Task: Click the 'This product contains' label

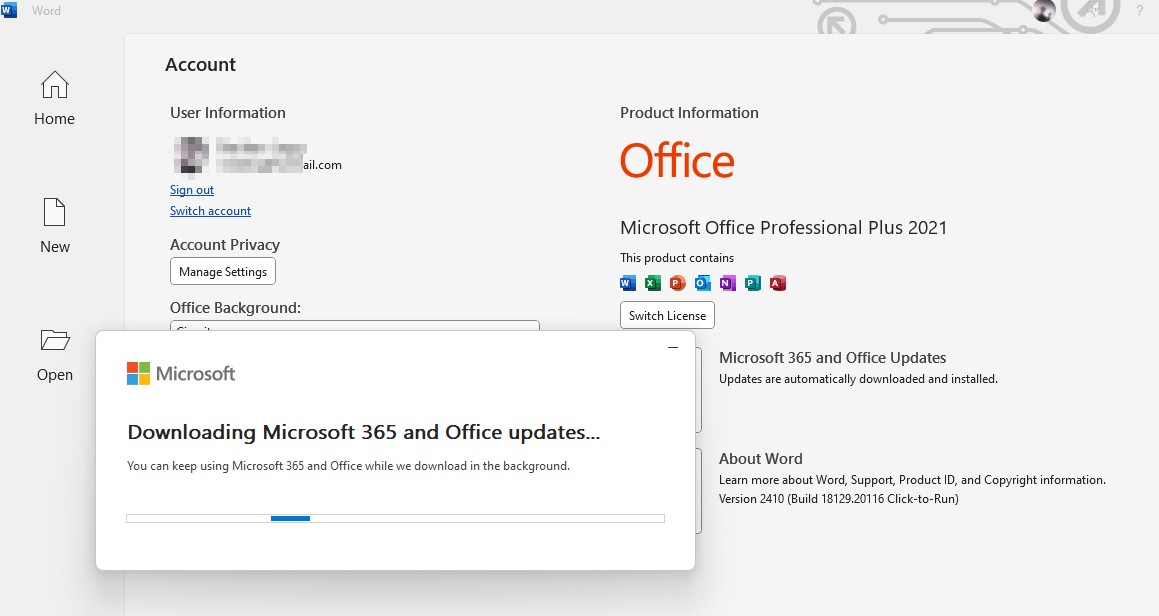Action: click(677, 257)
